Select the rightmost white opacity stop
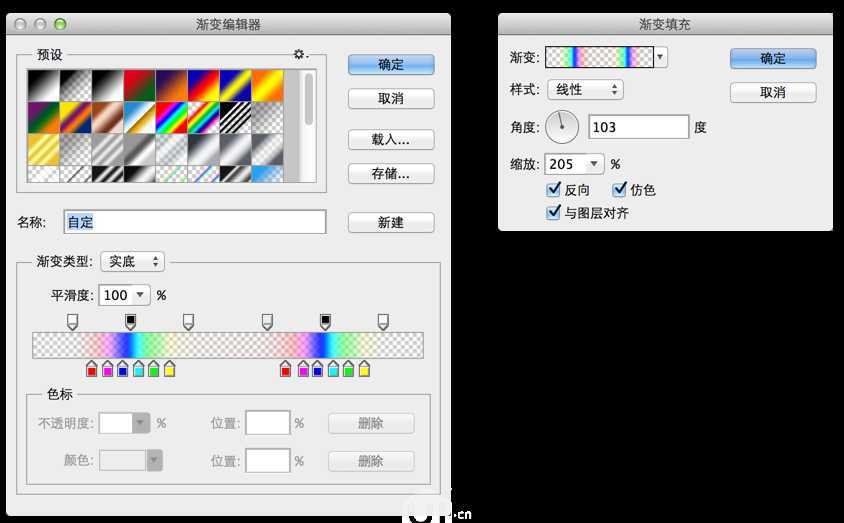The height and width of the screenshot is (523, 844). click(x=382, y=320)
